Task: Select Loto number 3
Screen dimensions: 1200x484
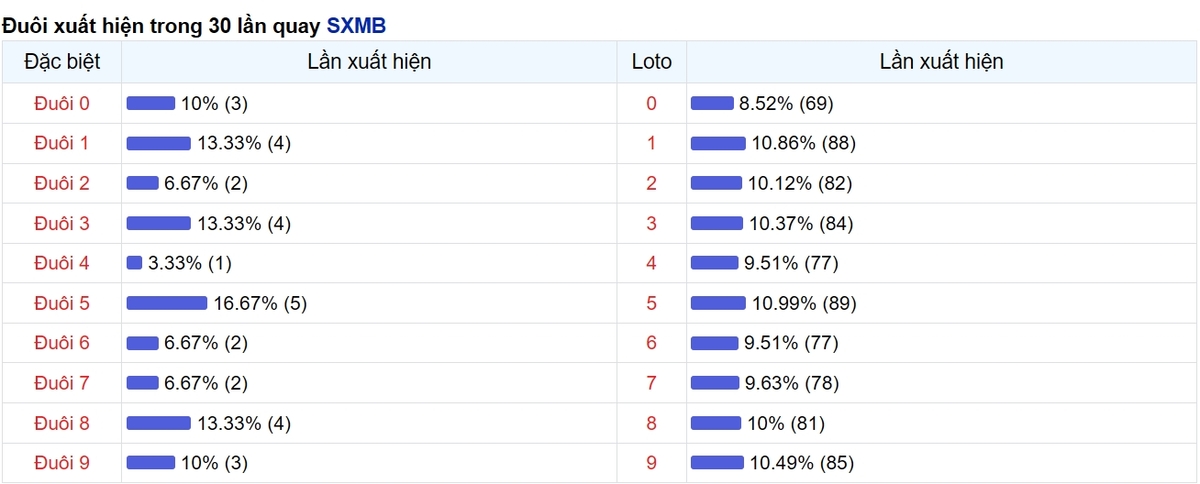Action: [x=652, y=223]
